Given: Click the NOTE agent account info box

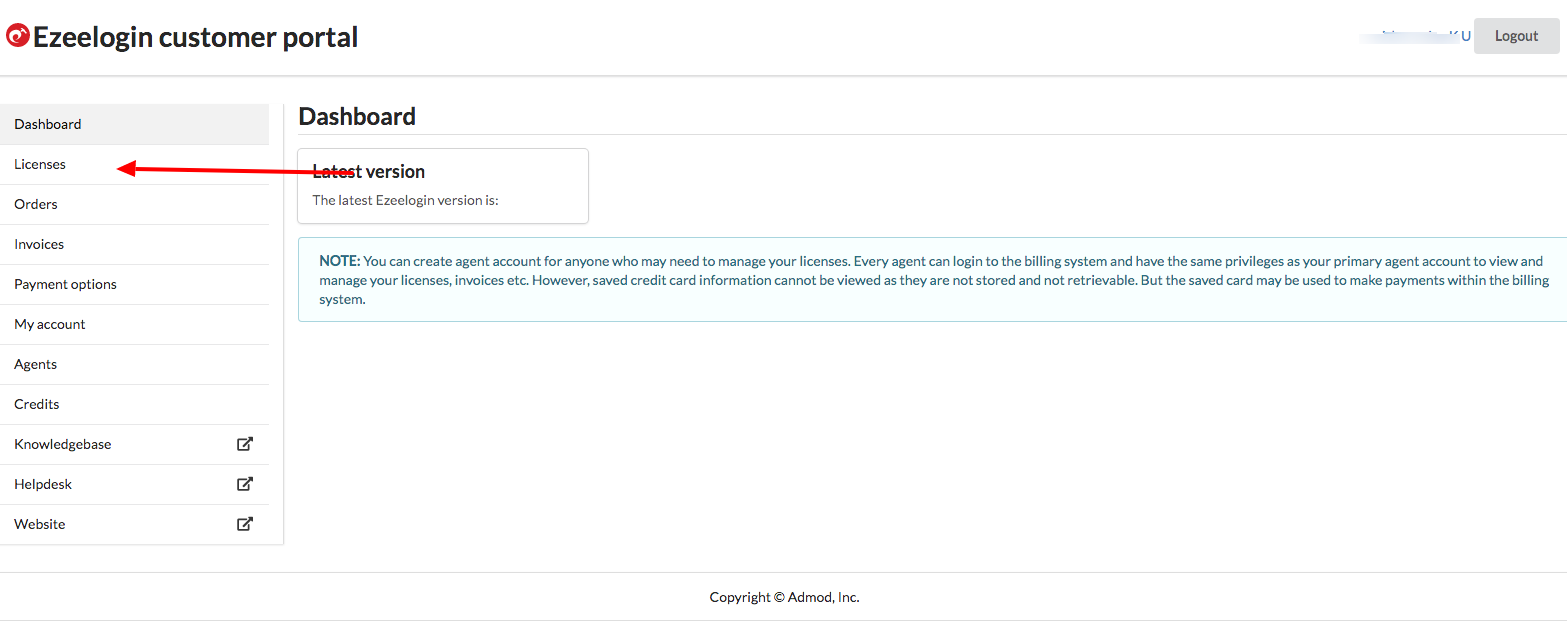Looking at the screenshot, I should click(x=932, y=280).
